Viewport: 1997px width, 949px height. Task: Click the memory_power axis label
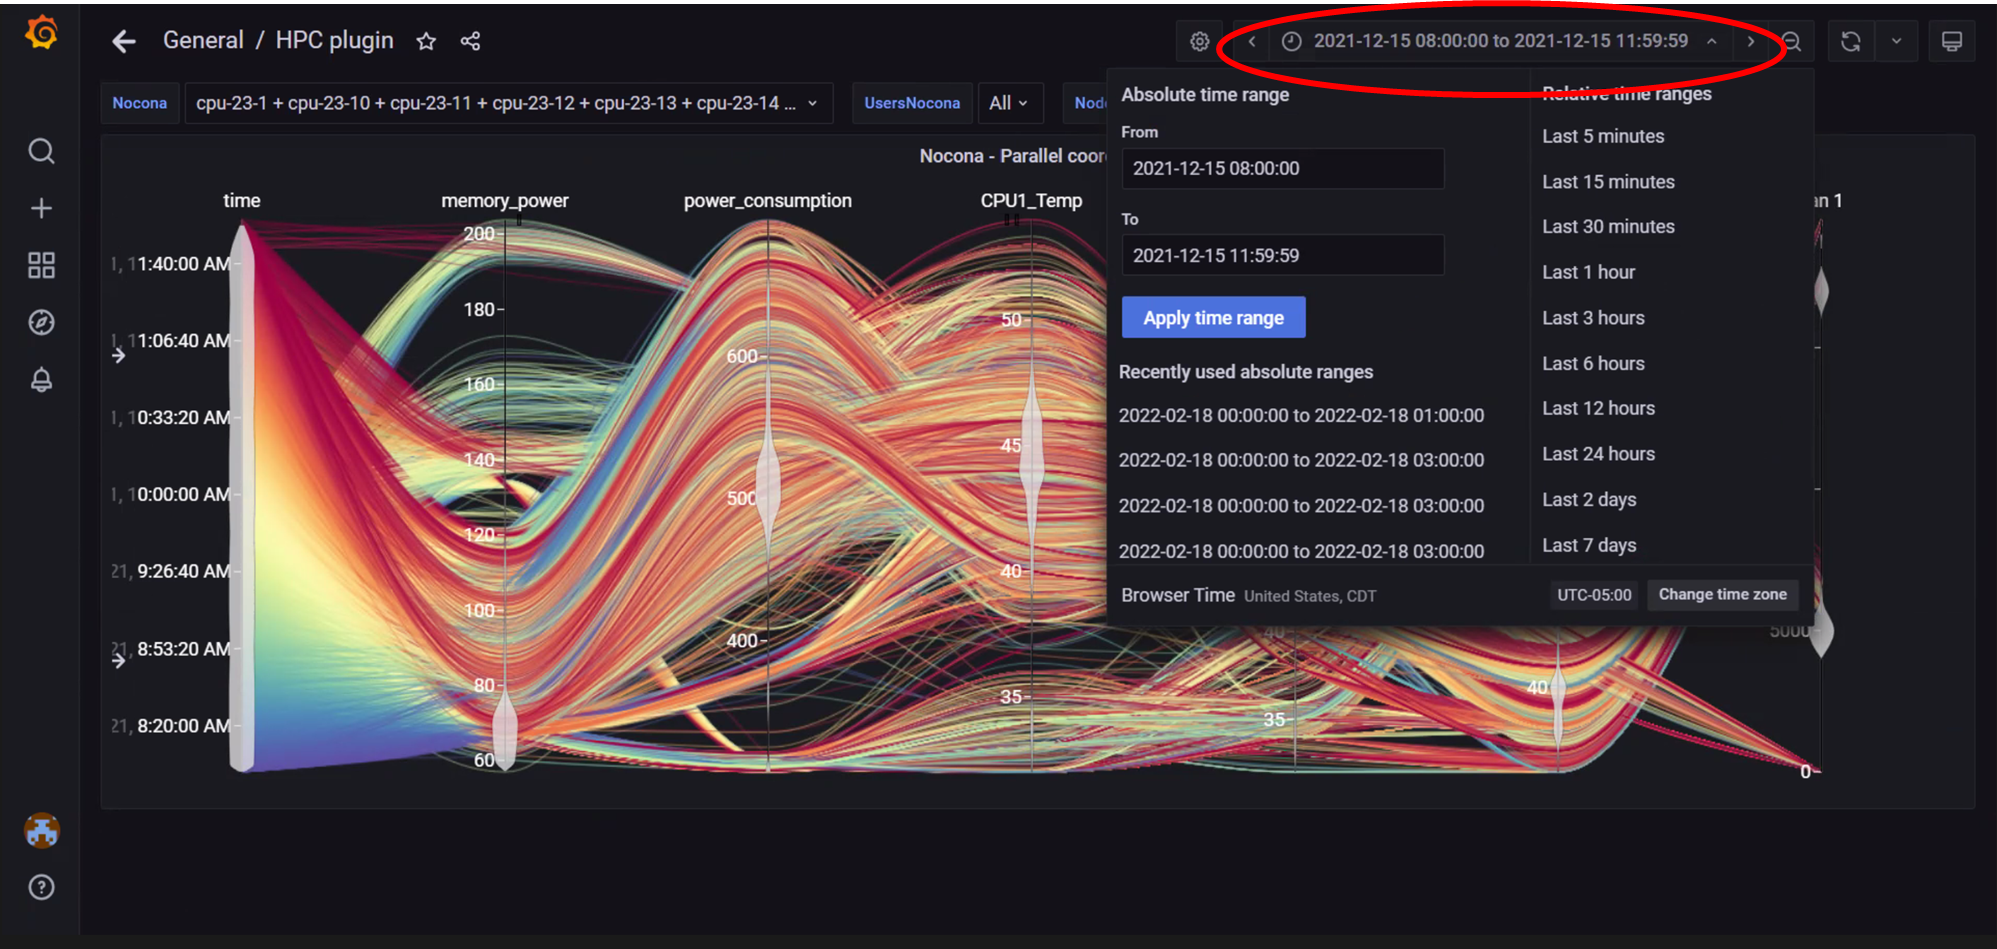click(x=504, y=200)
